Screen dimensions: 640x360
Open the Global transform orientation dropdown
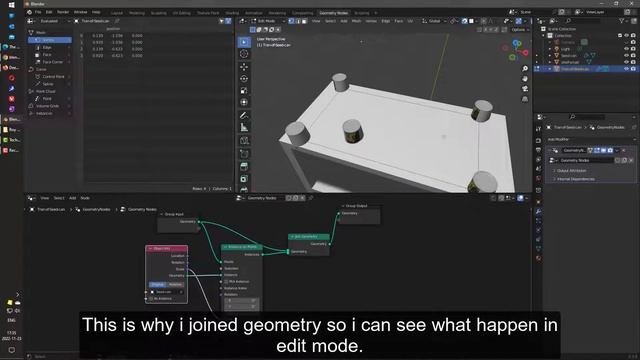point(434,21)
